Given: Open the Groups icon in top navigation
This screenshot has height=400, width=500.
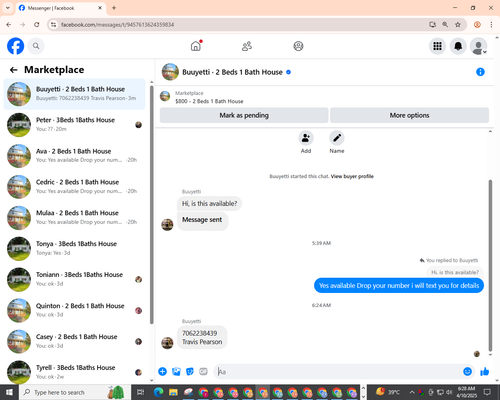Looking at the screenshot, I should 298,46.
